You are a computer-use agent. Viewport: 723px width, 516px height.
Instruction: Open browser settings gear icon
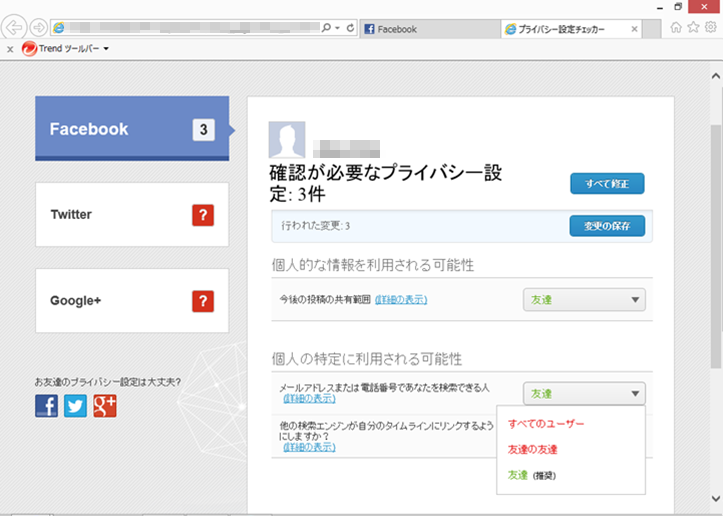pyautogui.click(x=709, y=28)
